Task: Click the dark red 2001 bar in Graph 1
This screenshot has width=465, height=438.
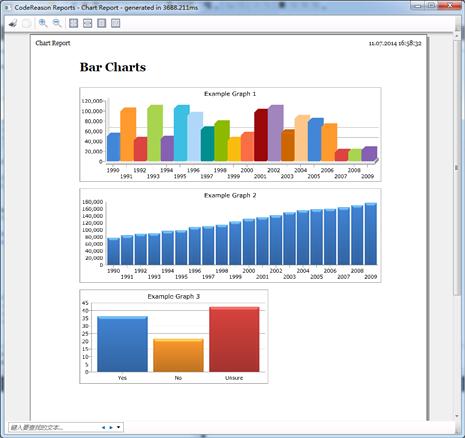Action: (x=261, y=135)
